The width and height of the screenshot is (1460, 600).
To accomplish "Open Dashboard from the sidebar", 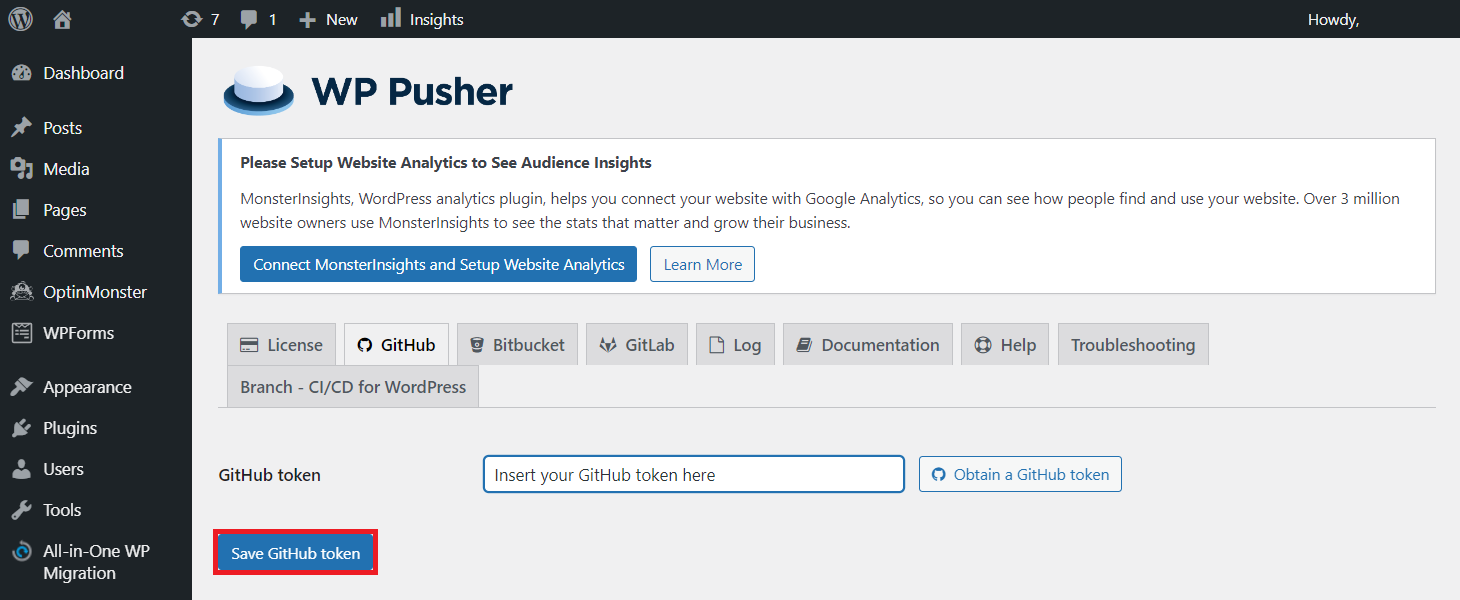I will click(x=83, y=73).
